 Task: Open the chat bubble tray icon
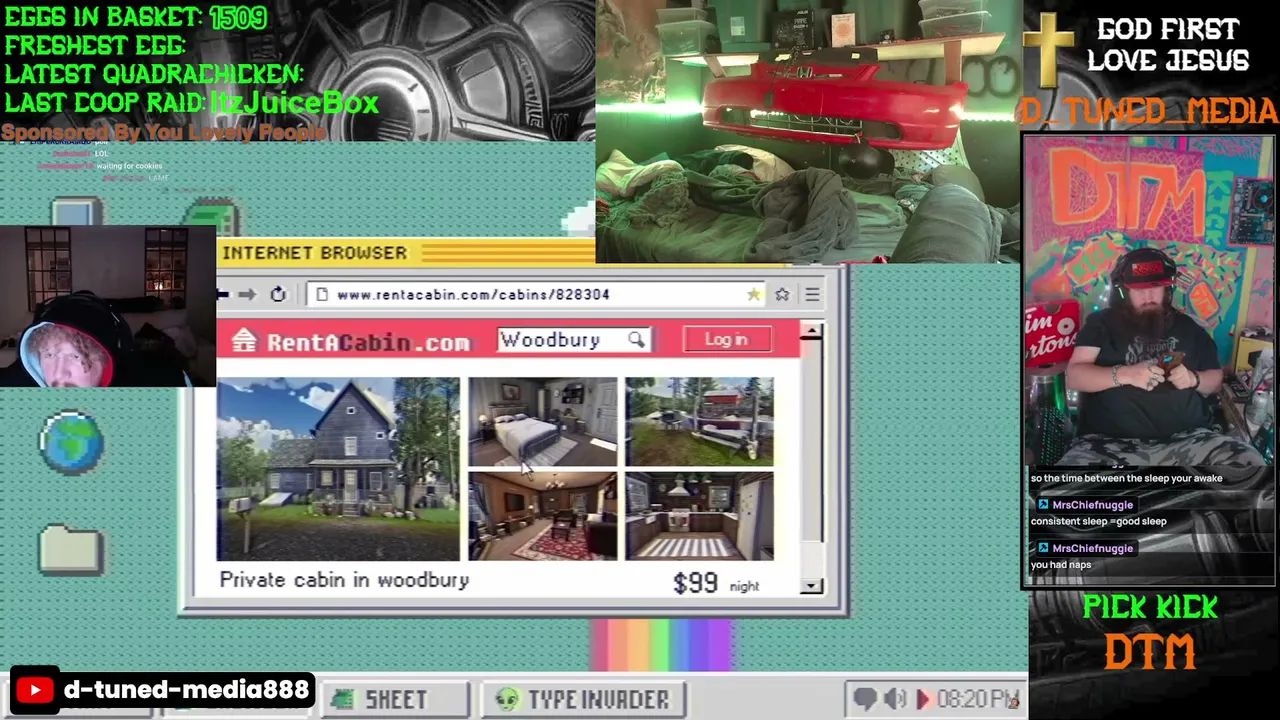[865, 699]
